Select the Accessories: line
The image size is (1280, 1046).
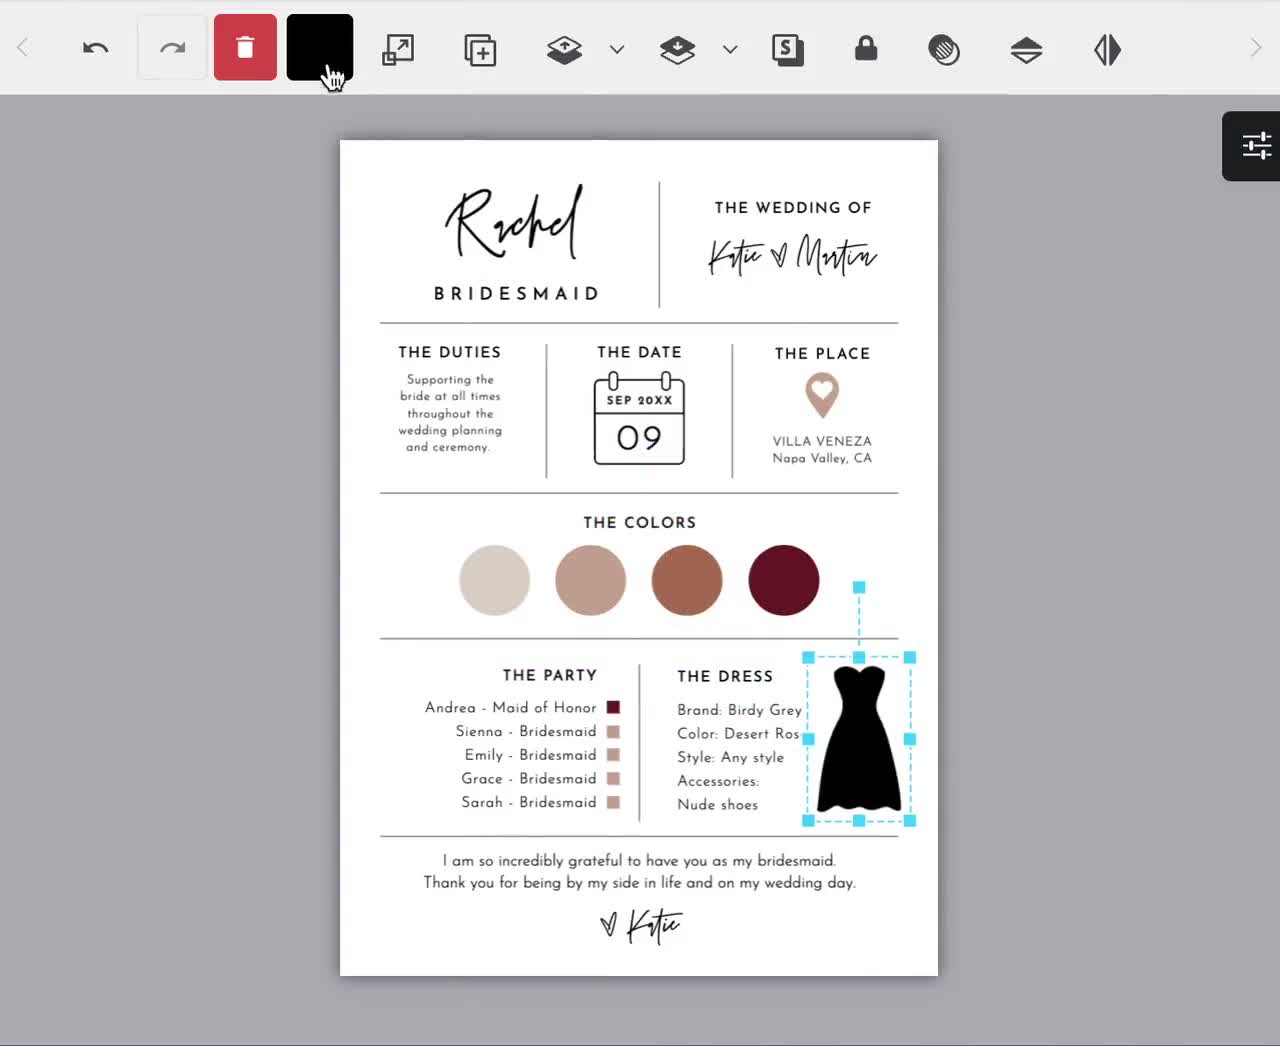tap(718, 781)
